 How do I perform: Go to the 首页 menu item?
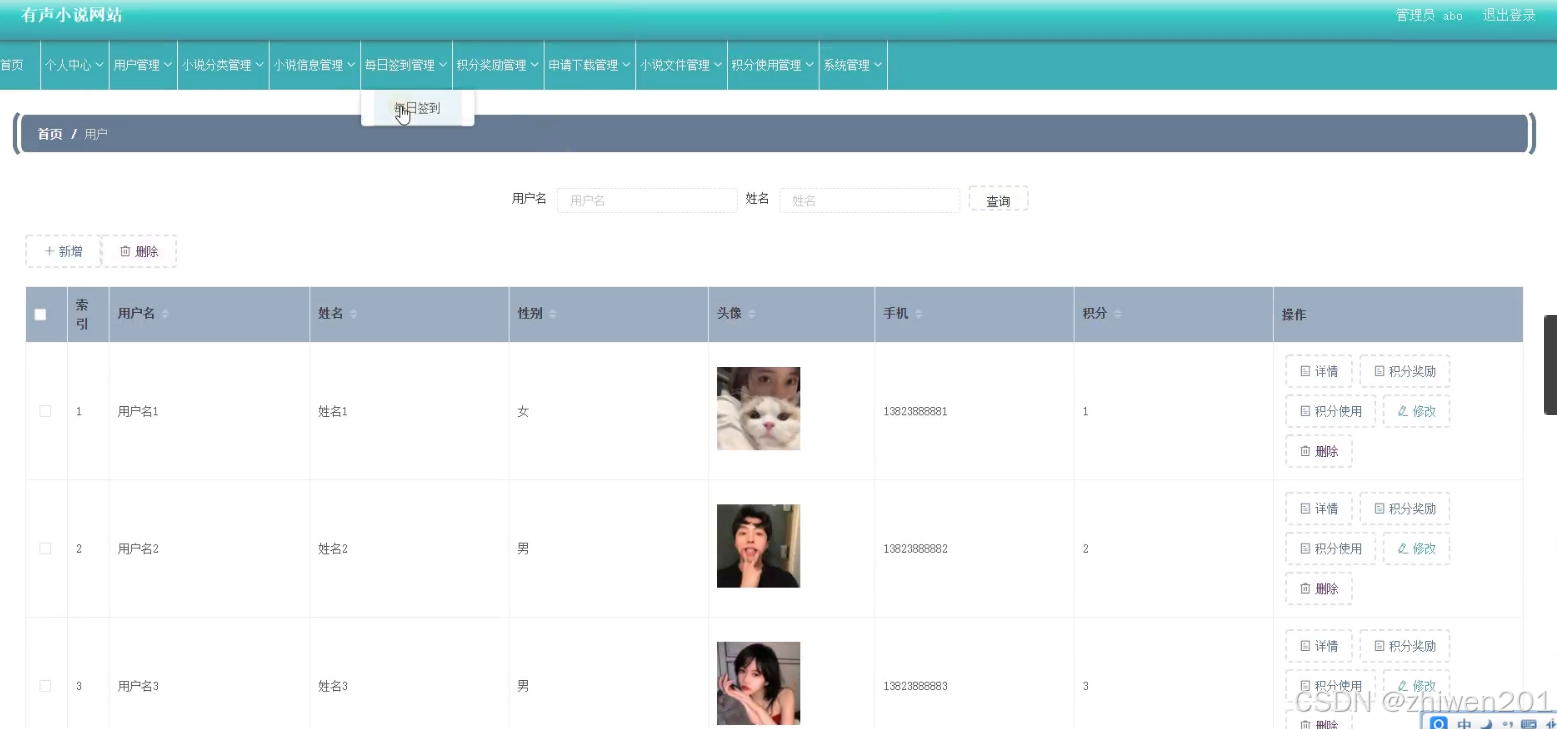pos(10,64)
